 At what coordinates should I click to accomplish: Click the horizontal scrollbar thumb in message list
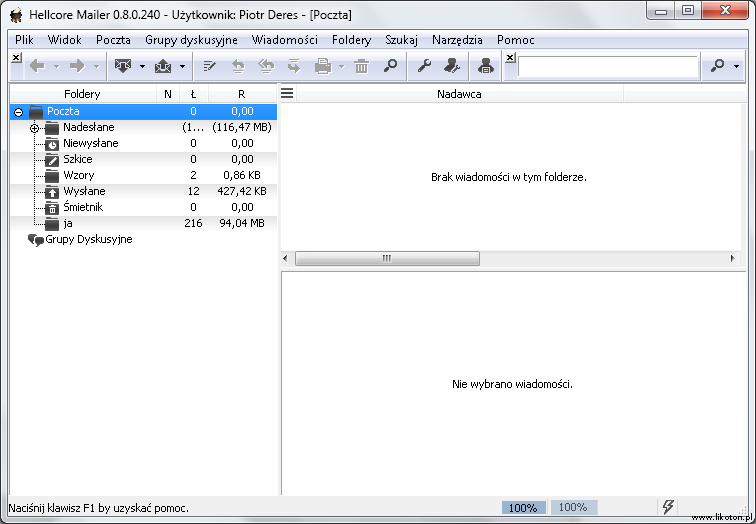click(387, 258)
